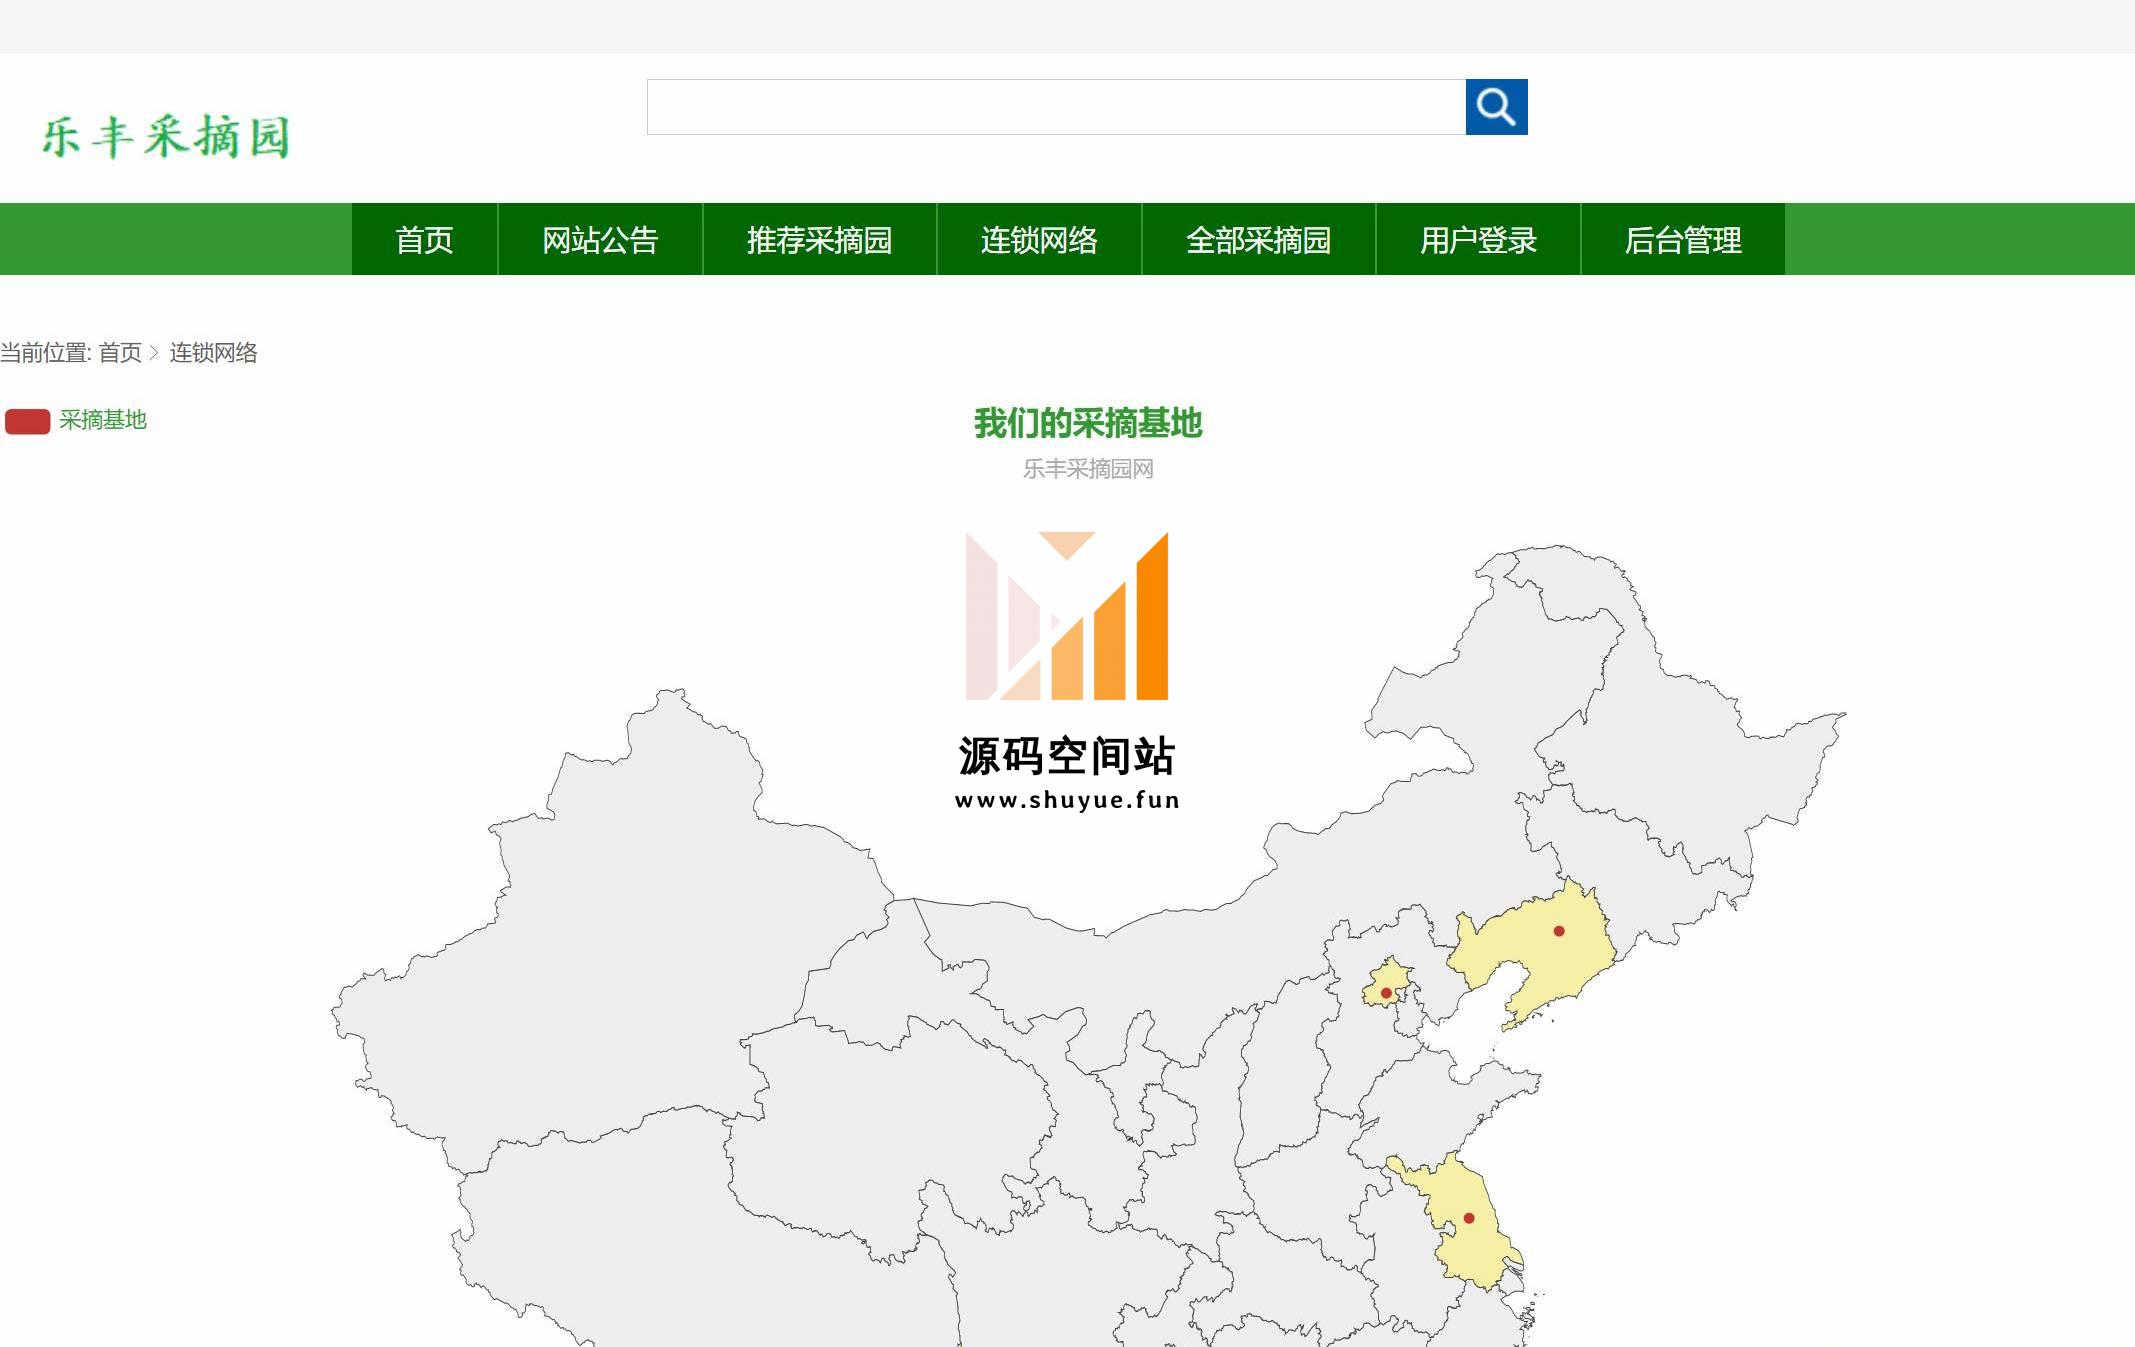
Task: Open 后台管理 in the navigation
Action: (1683, 240)
